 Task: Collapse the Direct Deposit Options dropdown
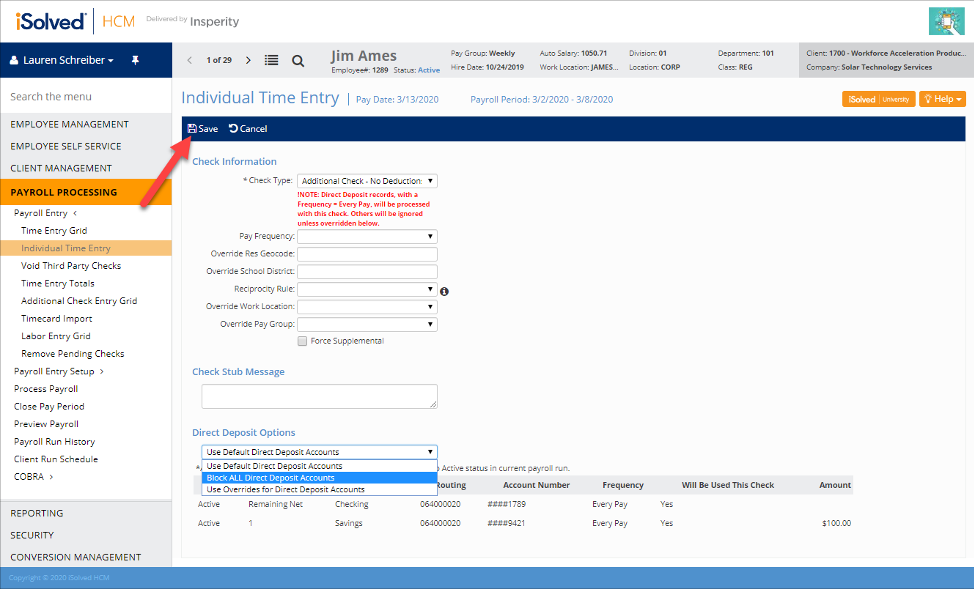coord(319,452)
